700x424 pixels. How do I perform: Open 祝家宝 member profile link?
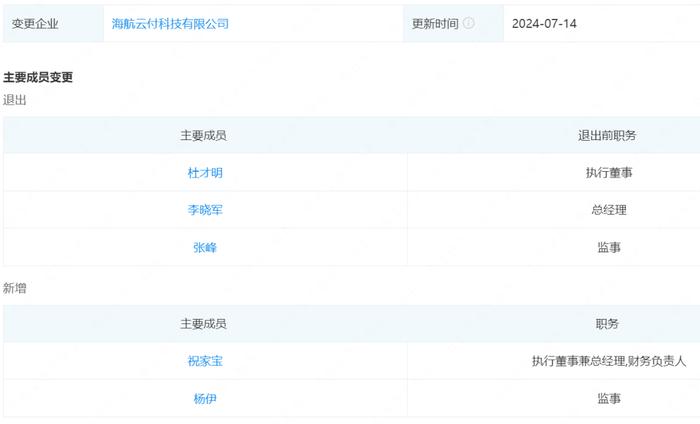pyautogui.click(x=205, y=361)
